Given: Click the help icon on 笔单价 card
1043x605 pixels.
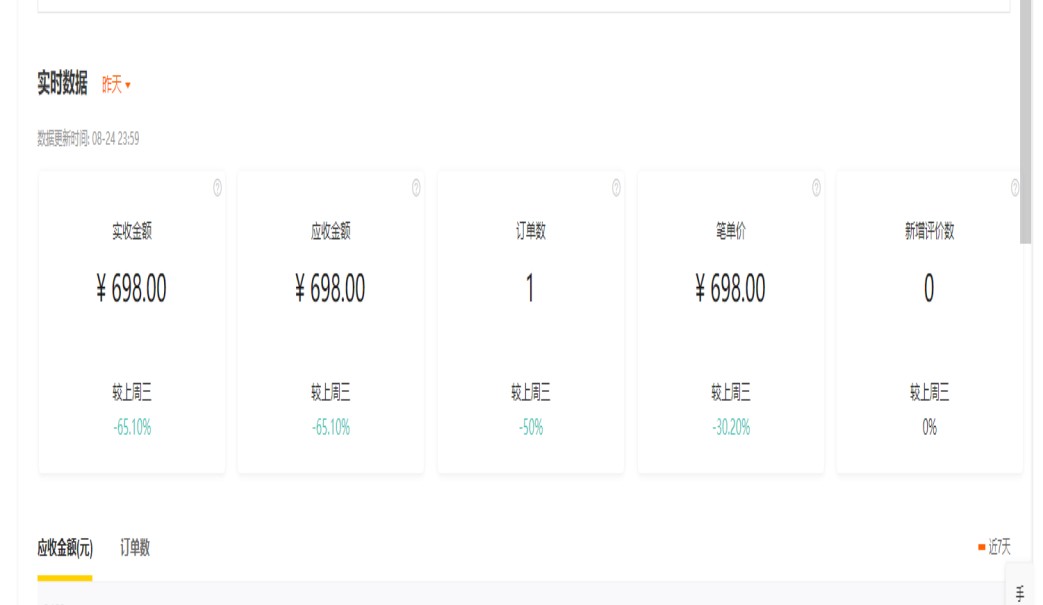Looking at the screenshot, I should [x=816, y=188].
